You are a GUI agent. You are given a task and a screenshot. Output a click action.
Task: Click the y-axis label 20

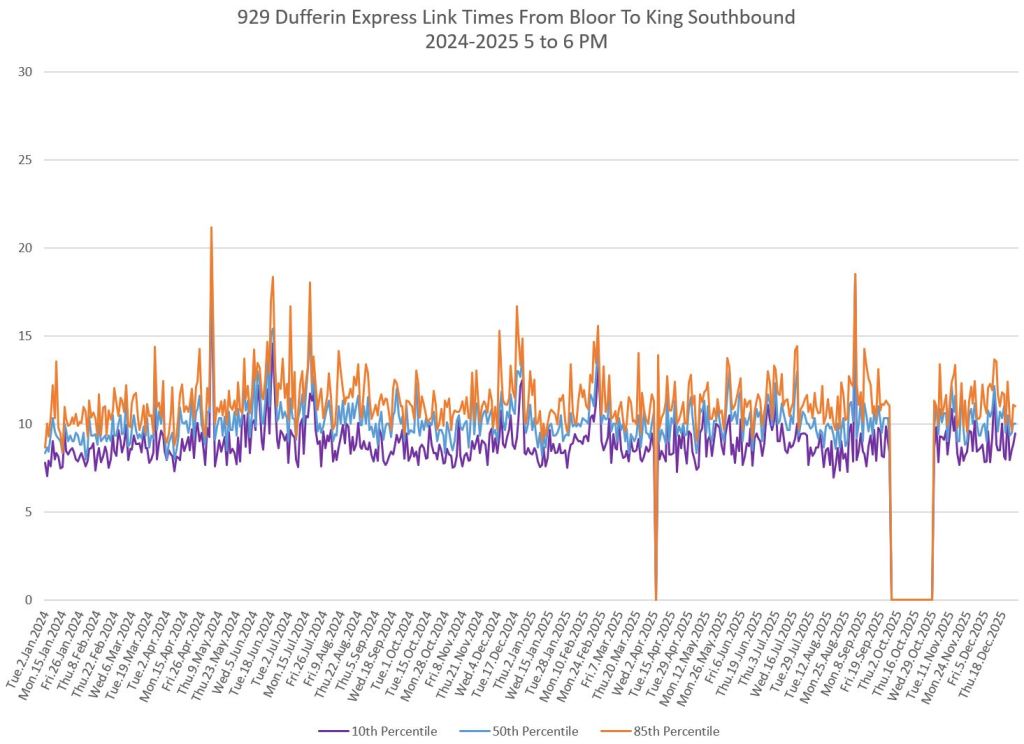(26, 248)
